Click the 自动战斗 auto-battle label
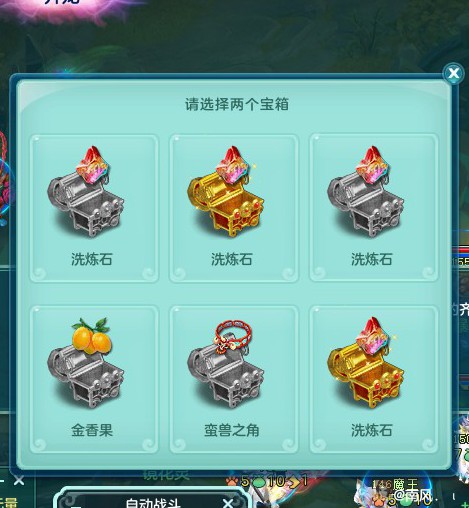Image resolution: width=469 pixels, height=508 pixels. tap(153, 503)
